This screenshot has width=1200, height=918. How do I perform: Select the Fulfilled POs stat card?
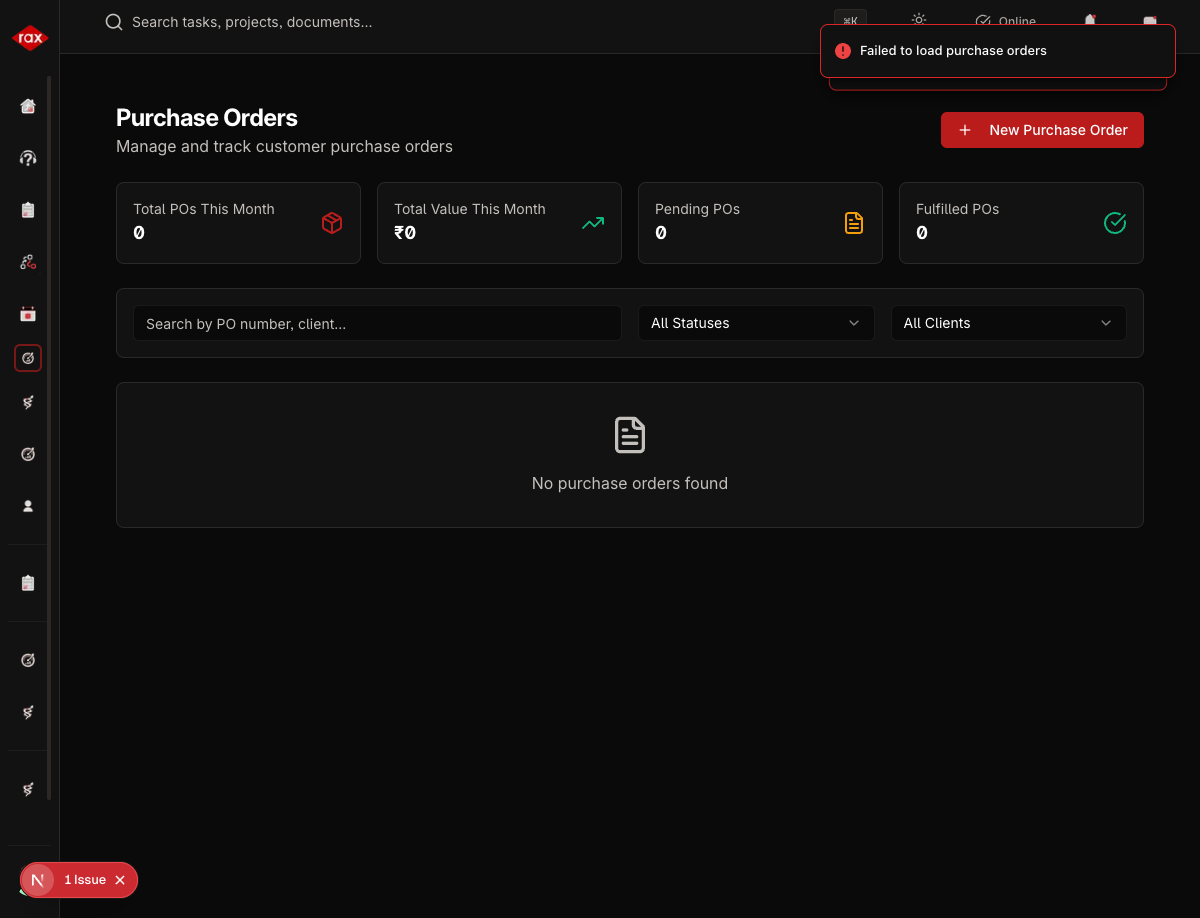click(1021, 223)
